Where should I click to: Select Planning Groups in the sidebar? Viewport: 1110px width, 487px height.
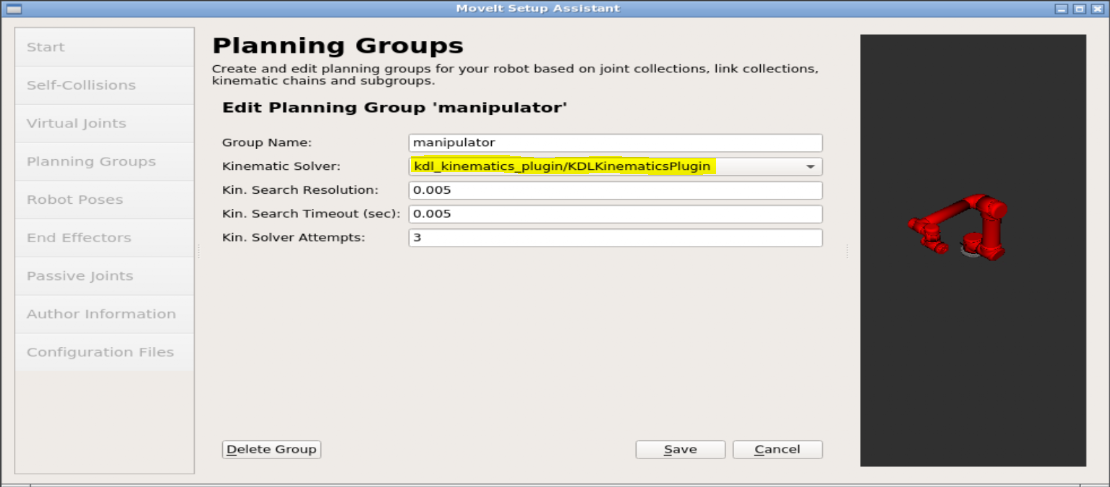click(104, 162)
